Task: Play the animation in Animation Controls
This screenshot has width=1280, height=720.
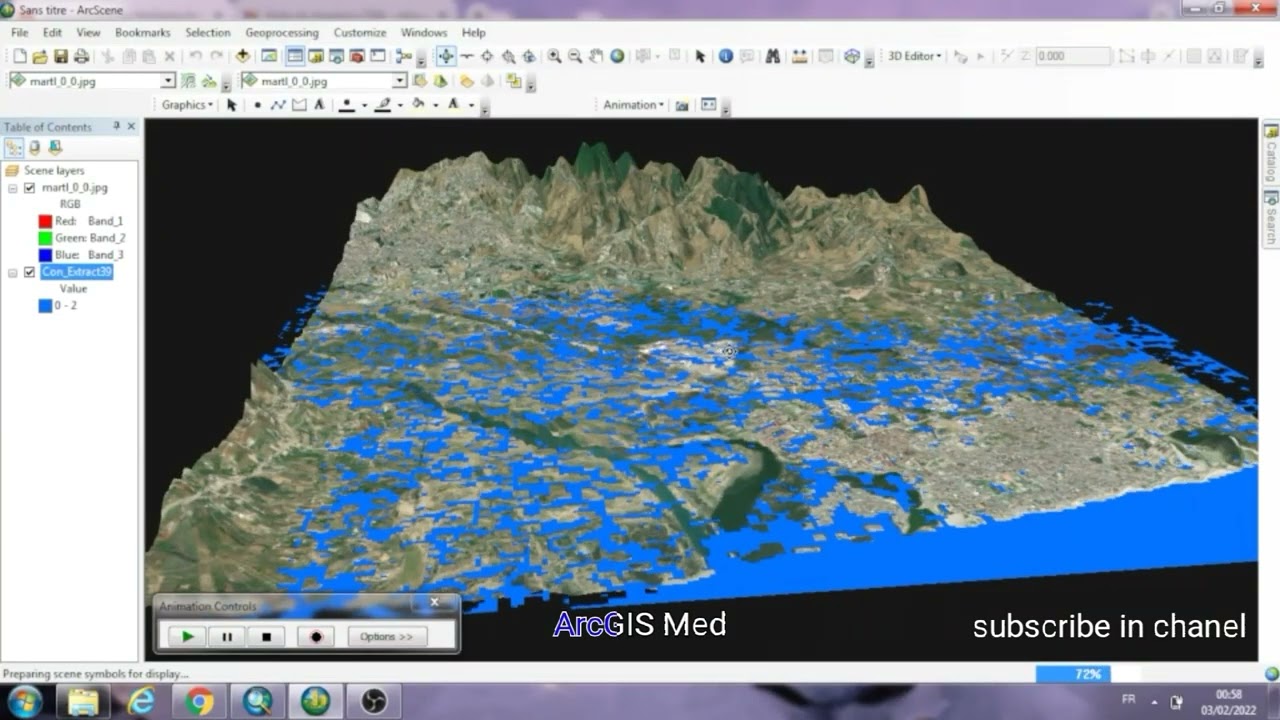Action: tap(187, 636)
